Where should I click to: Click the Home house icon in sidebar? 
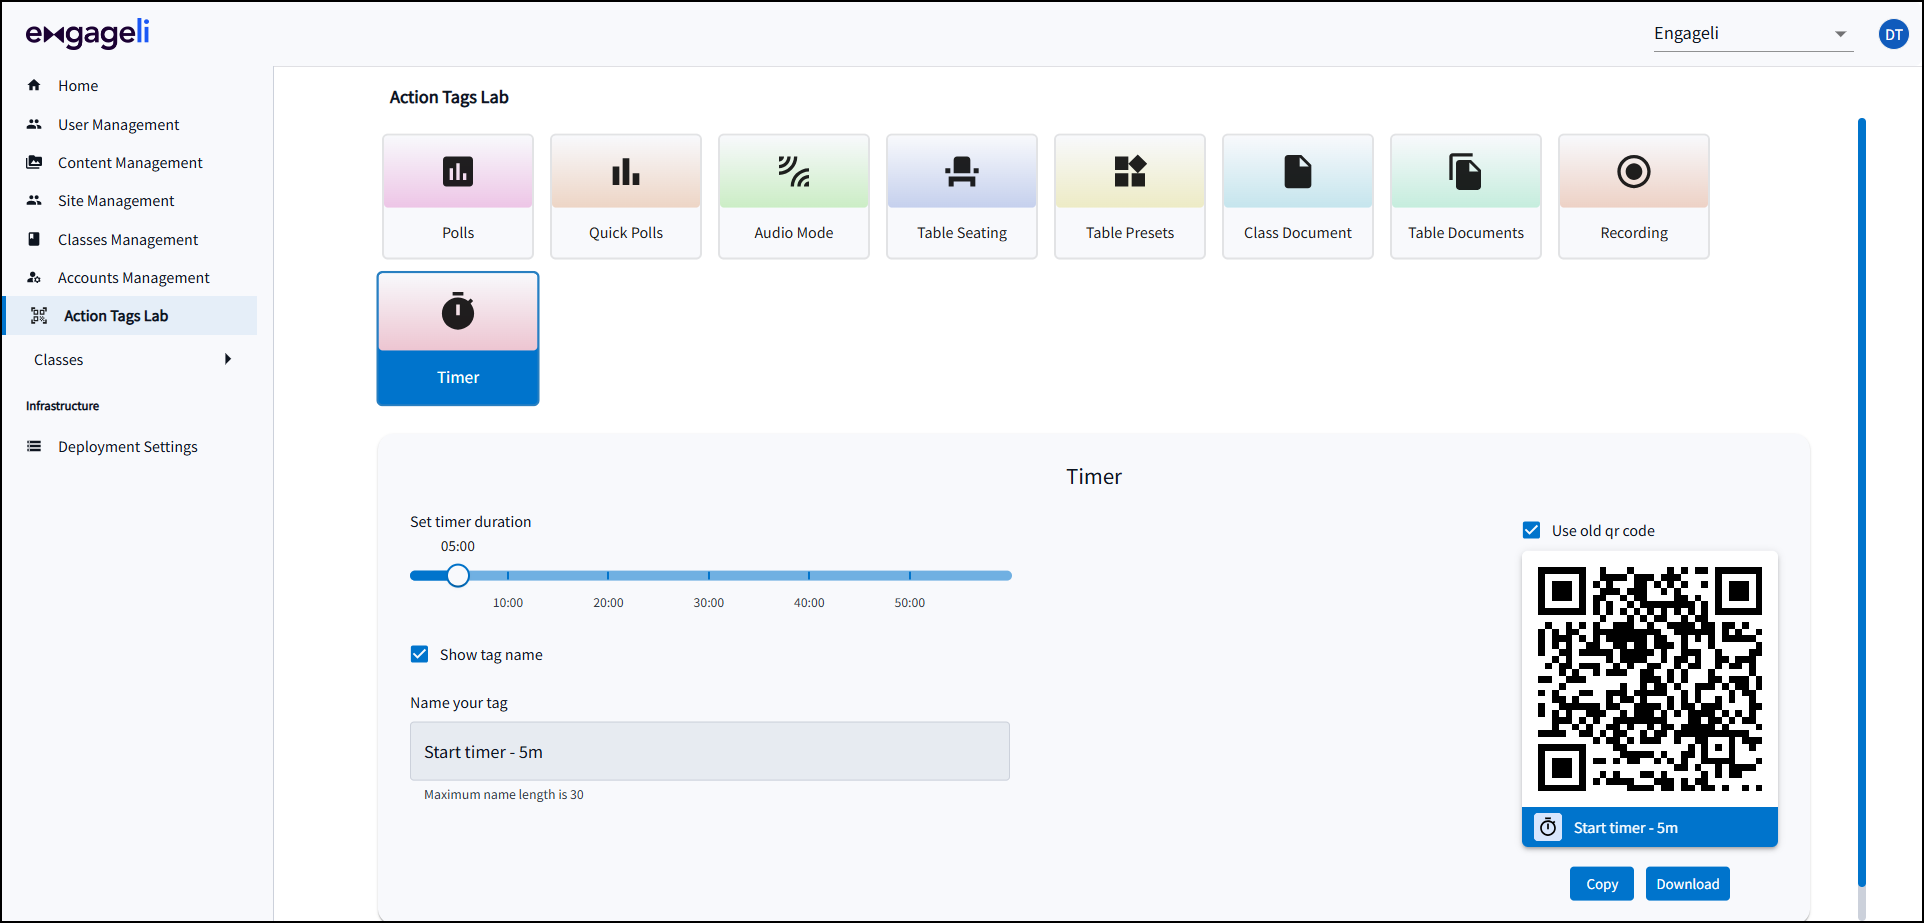point(34,85)
